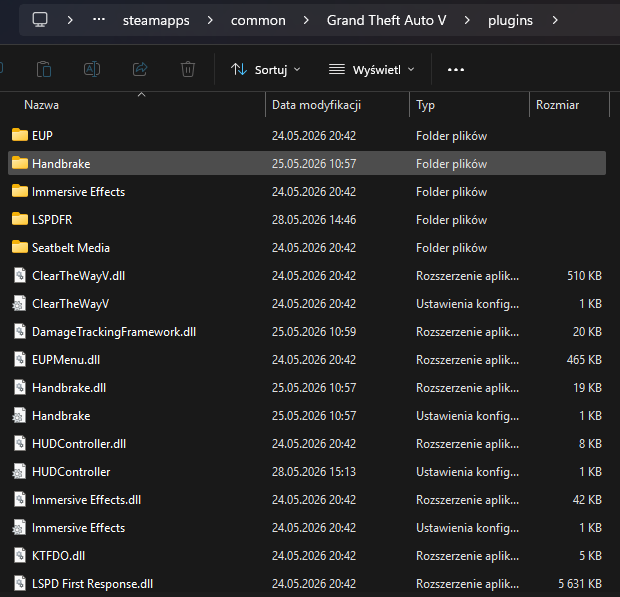Click the chevron after the monitor icon
620x597 pixels.
click(x=70, y=20)
